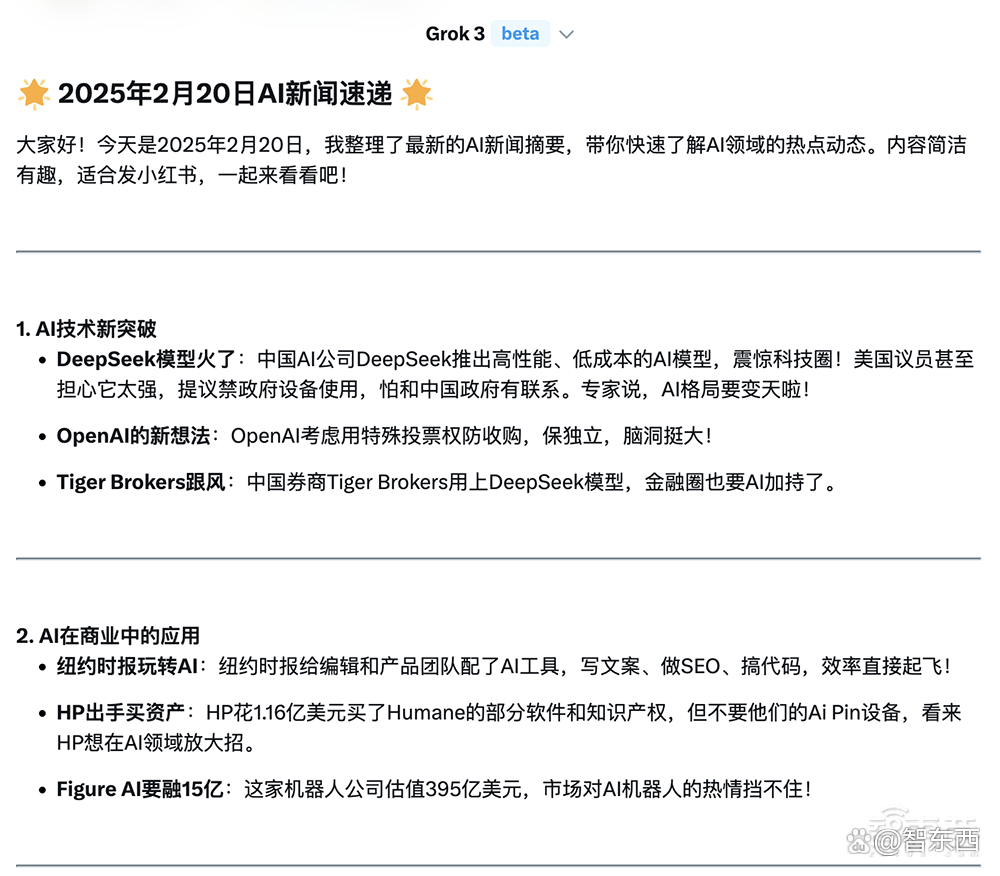The width and height of the screenshot is (1000, 876).
Task: Click the bold text Figure AI要融15亿
Action: (140, 789)
